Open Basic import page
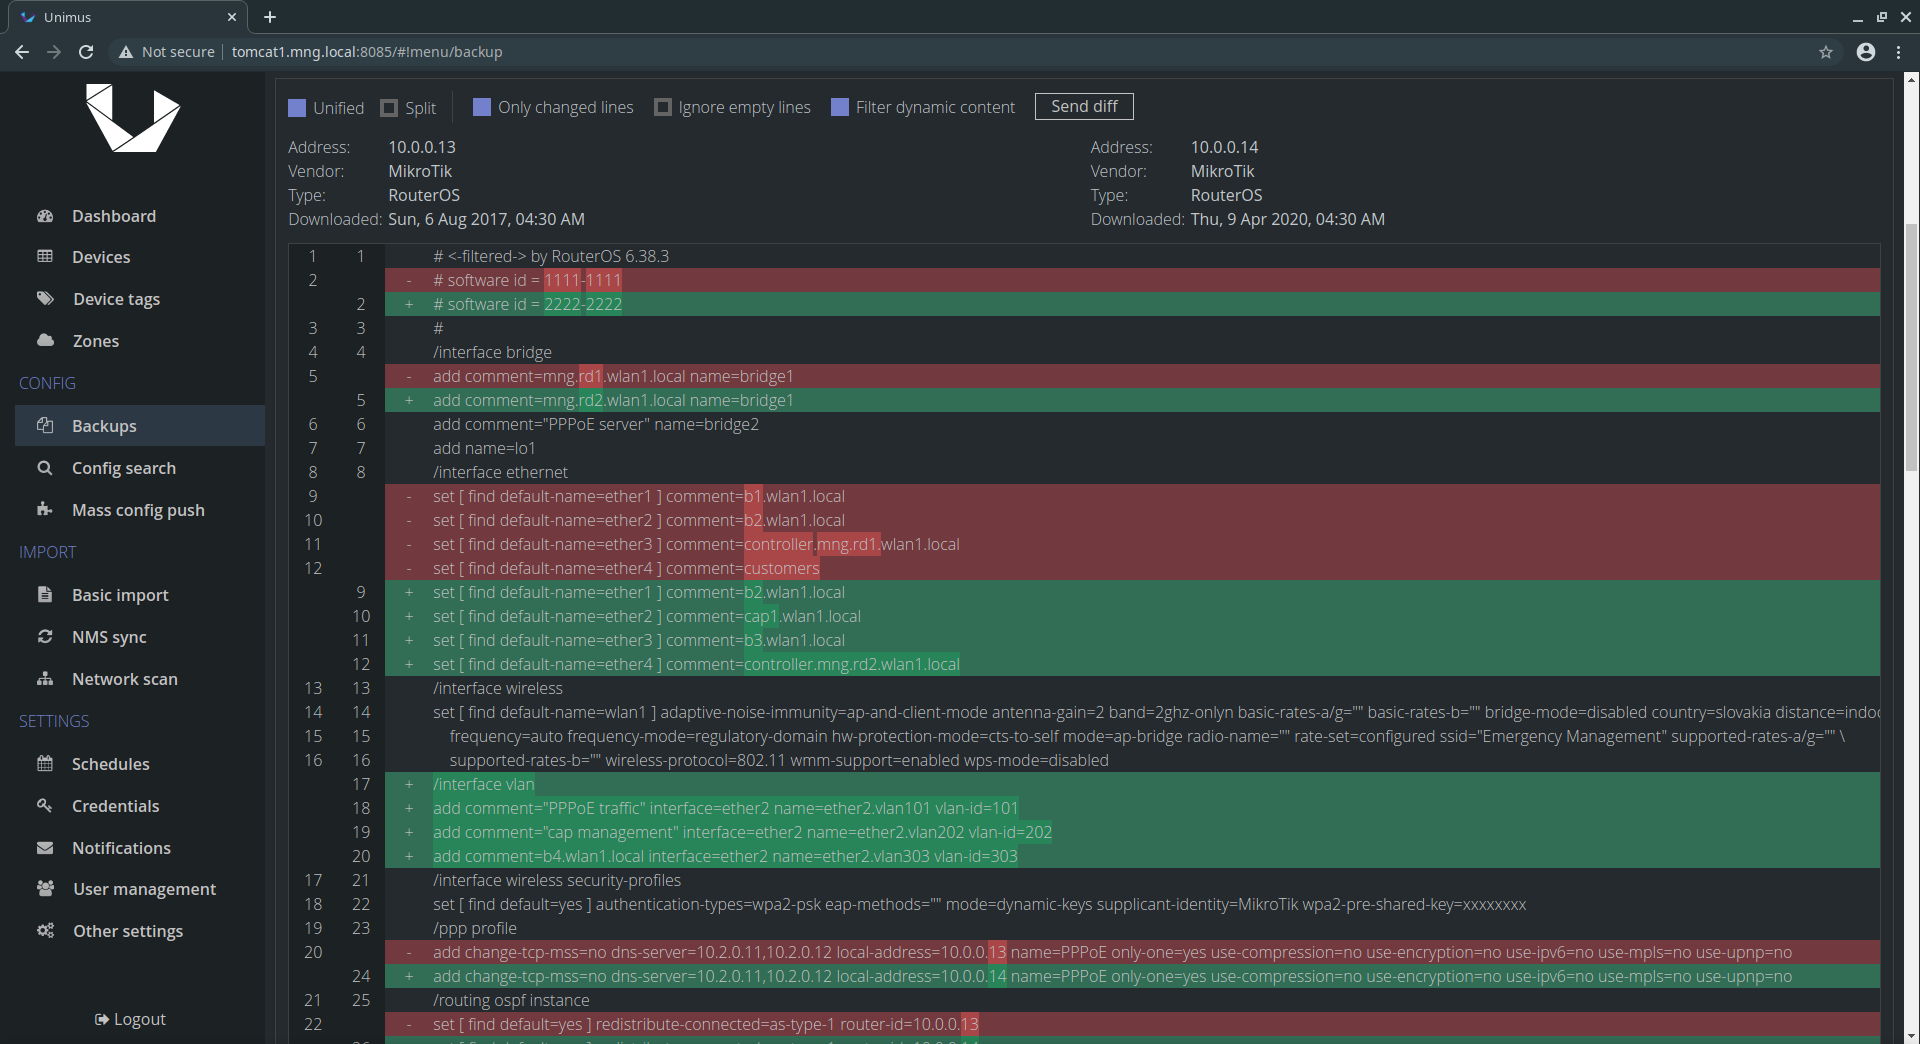 (x=120, y=595)
